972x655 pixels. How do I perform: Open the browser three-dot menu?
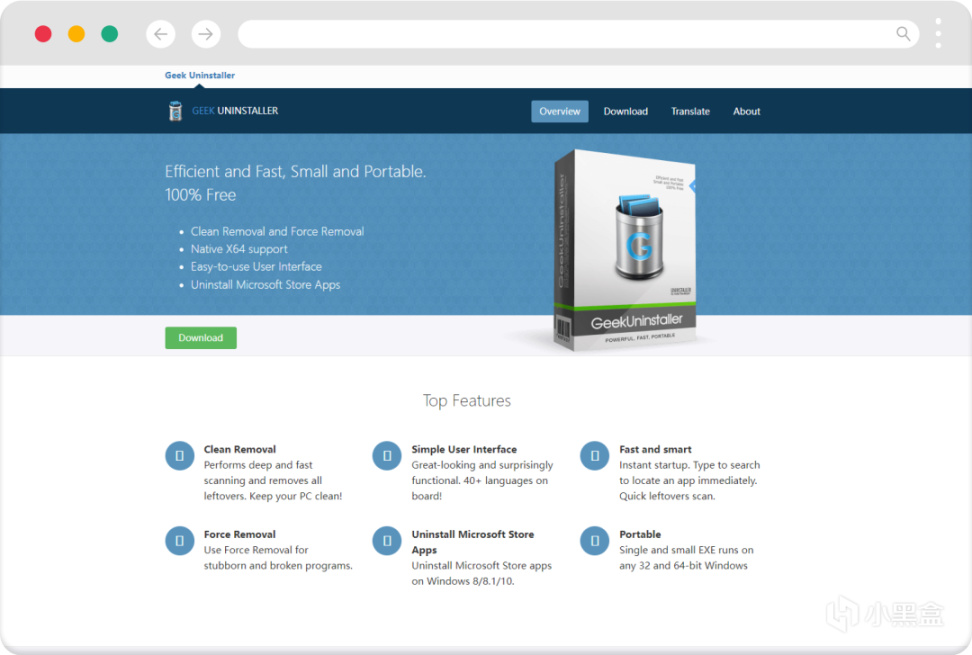coord(938,33)
